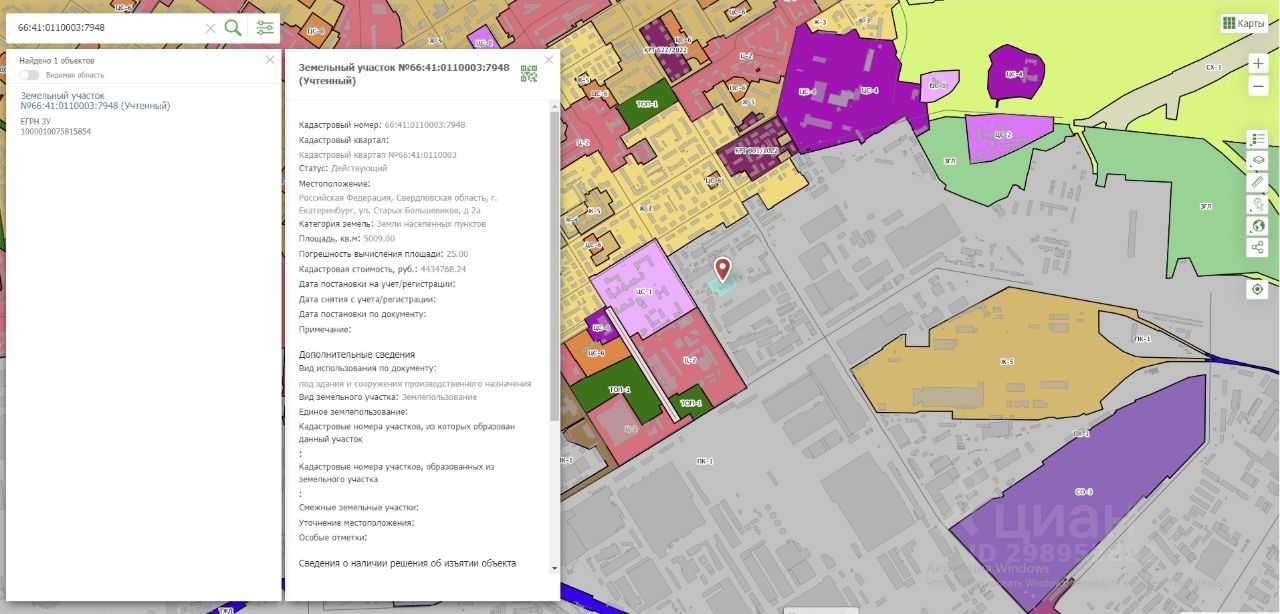Close the search results panel
Screen dimensions: 1280x614
tap(270, 60)
